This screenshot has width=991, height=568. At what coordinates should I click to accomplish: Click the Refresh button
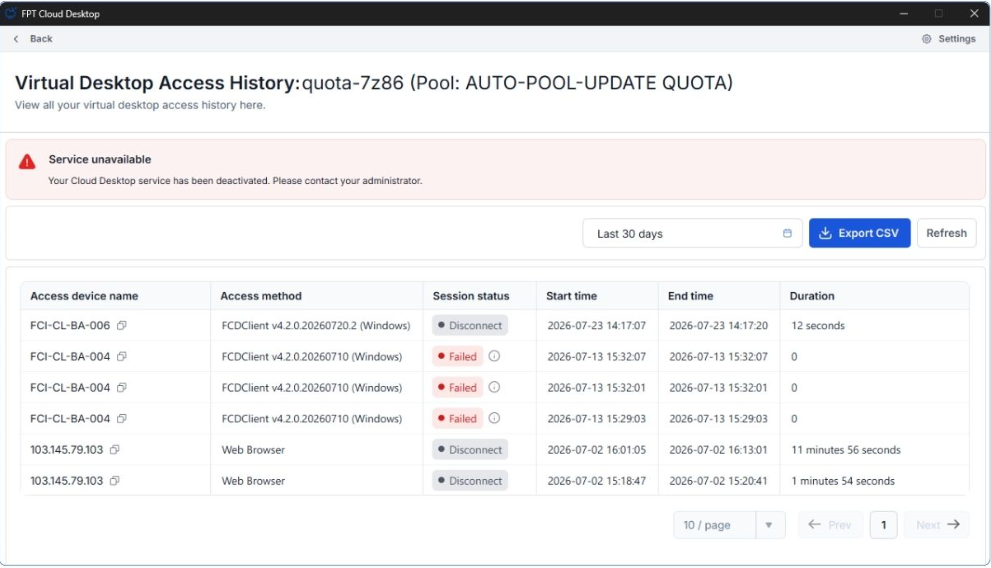click(946, 233)
